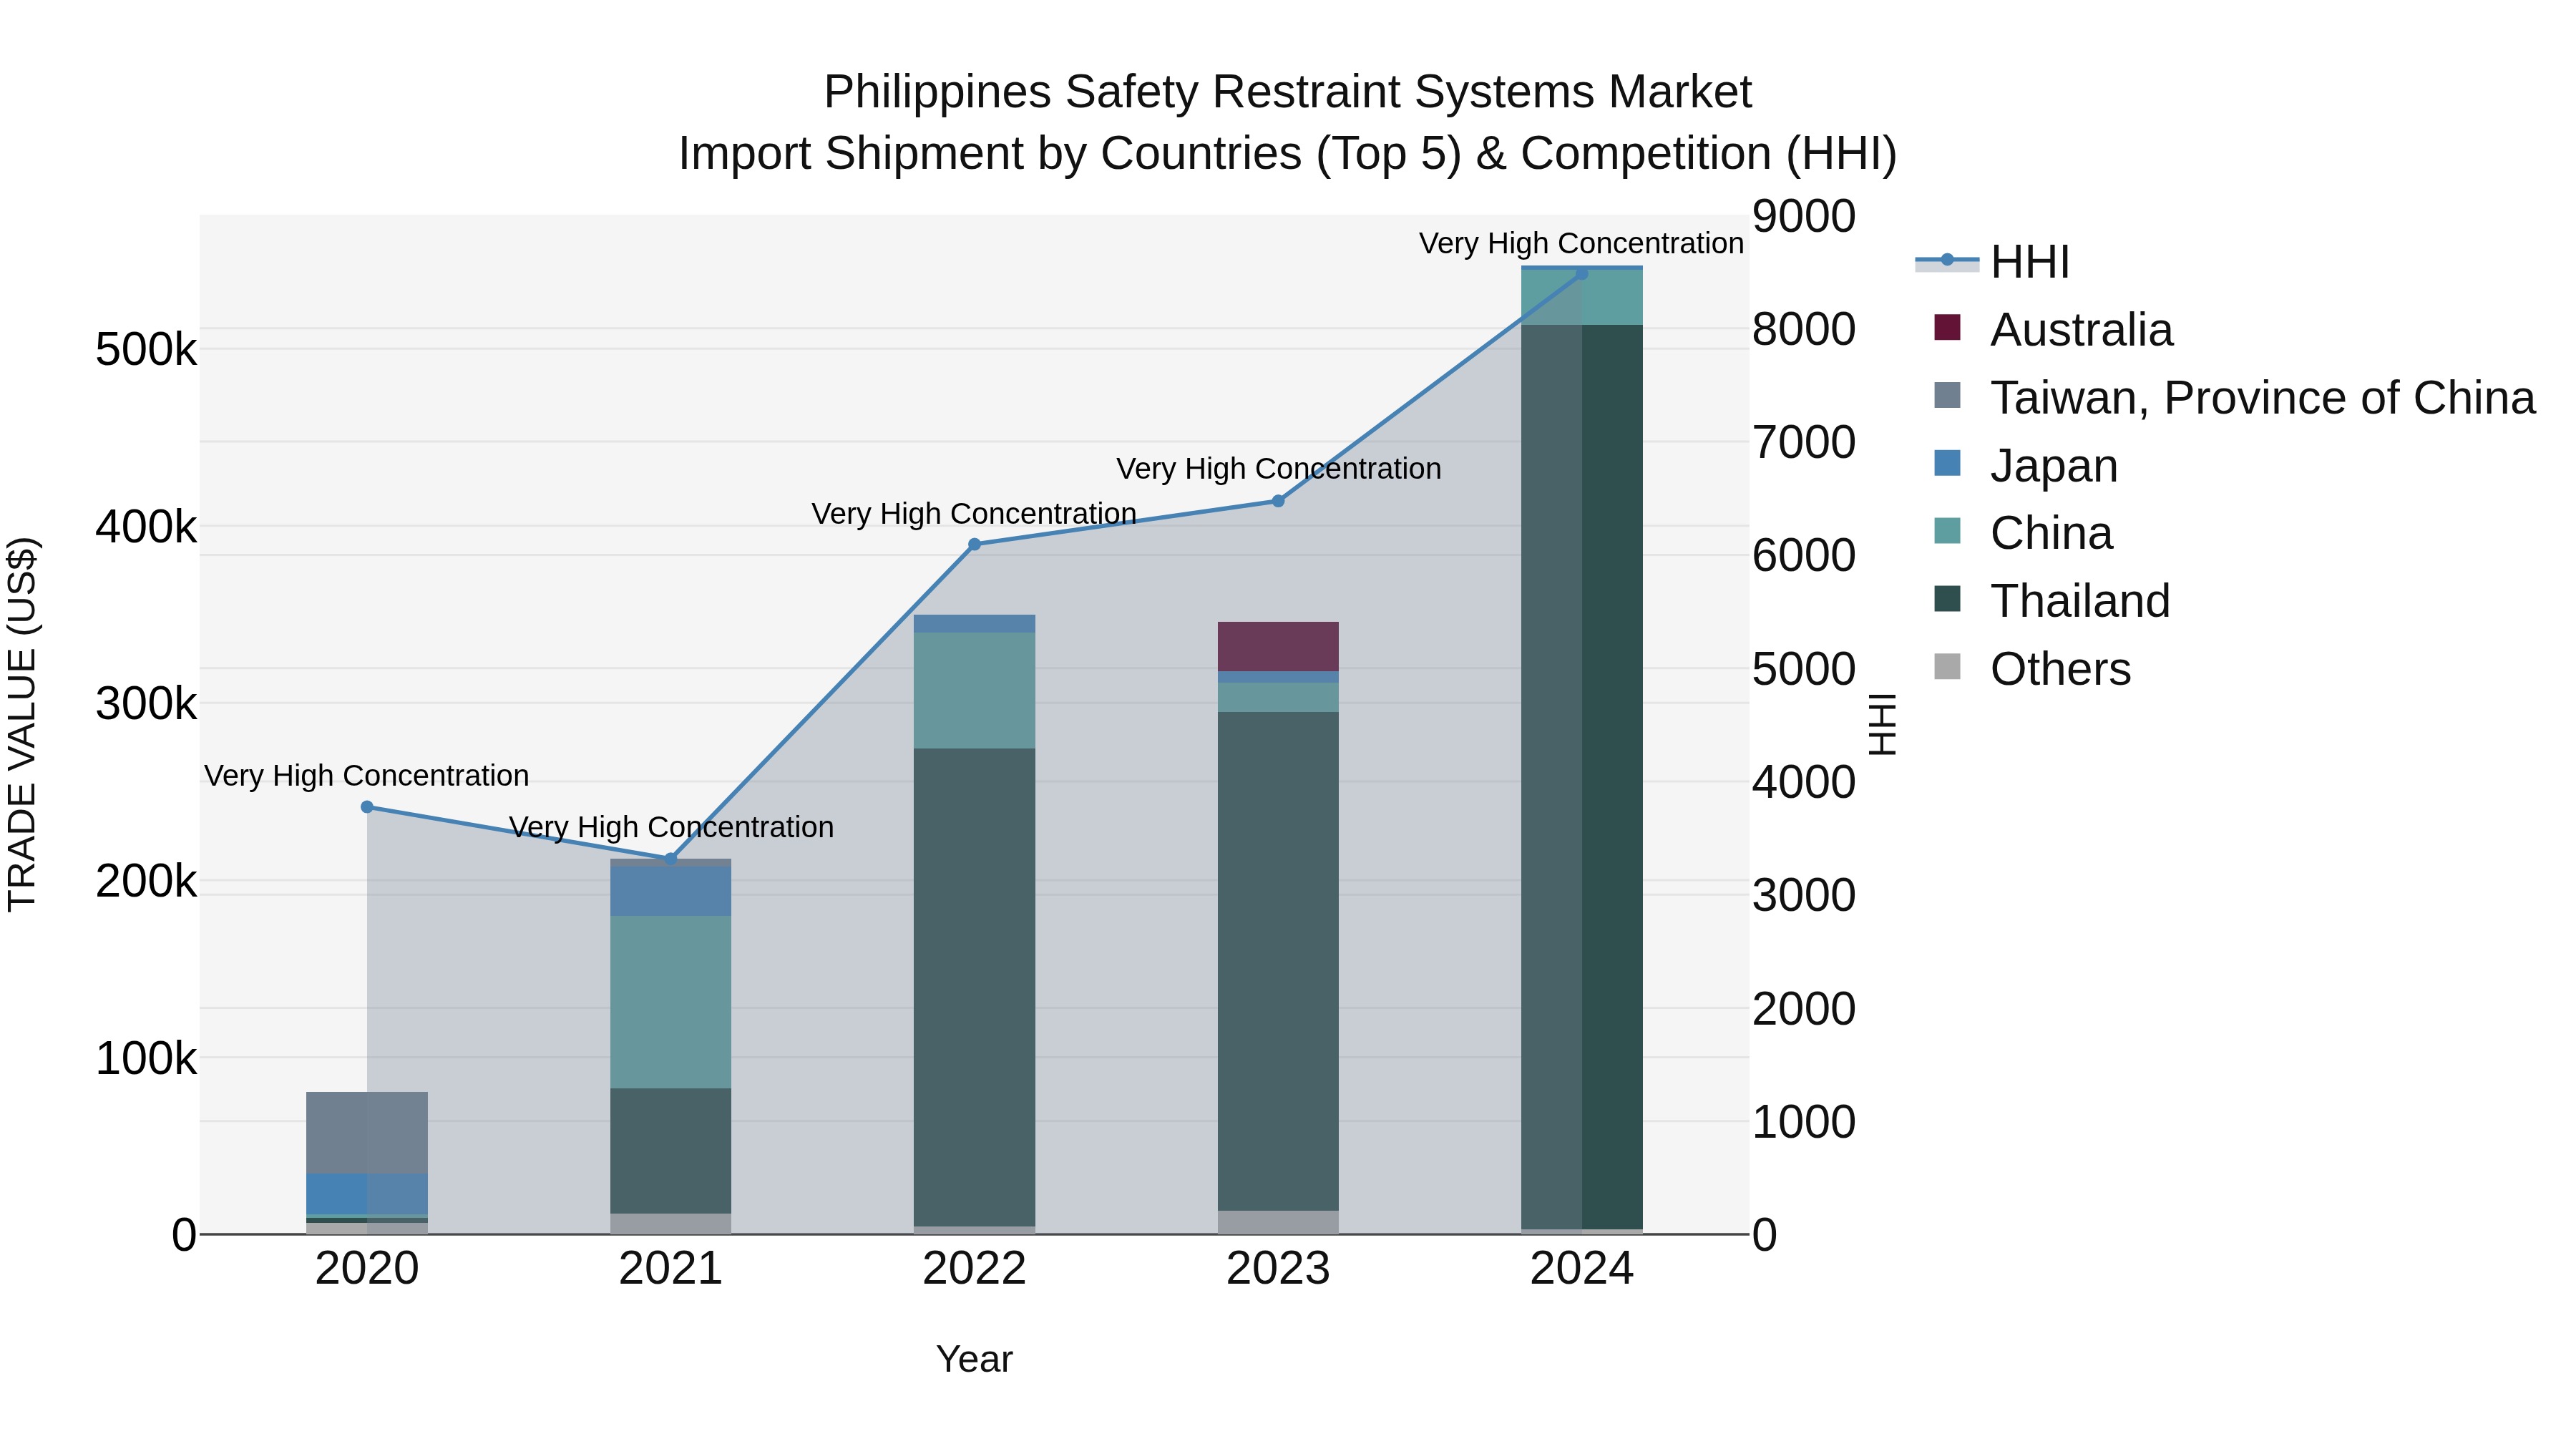Click the 500k trade value tick label
2576x1449 pixels.
pos(146,350)
